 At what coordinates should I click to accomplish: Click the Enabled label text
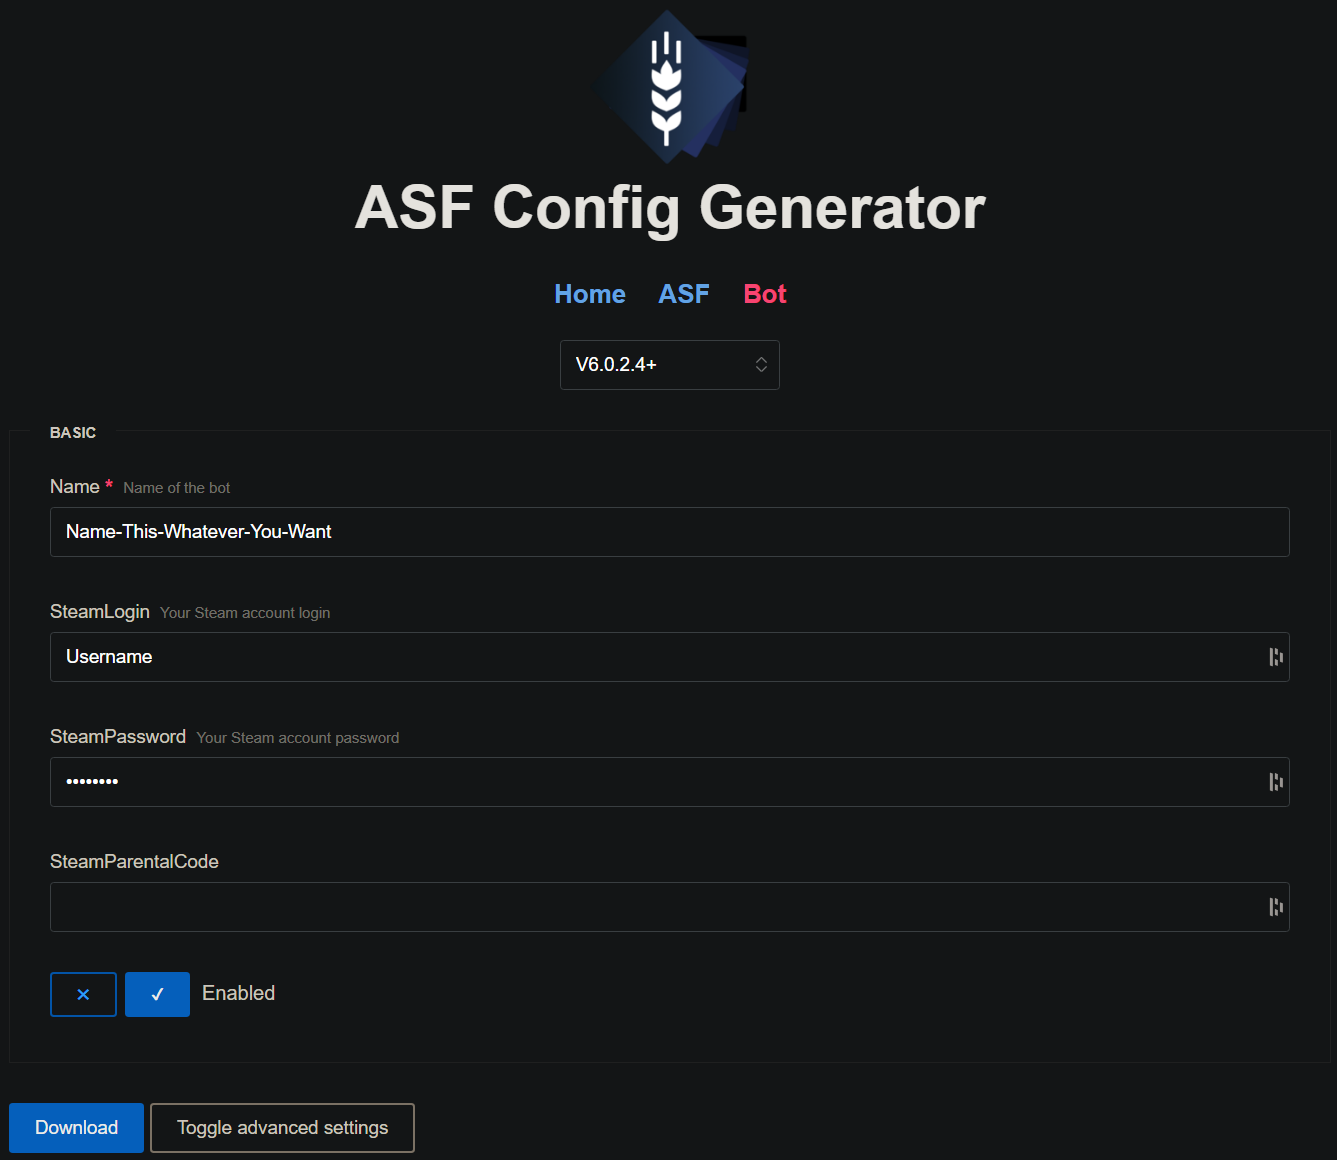[238, 993]
